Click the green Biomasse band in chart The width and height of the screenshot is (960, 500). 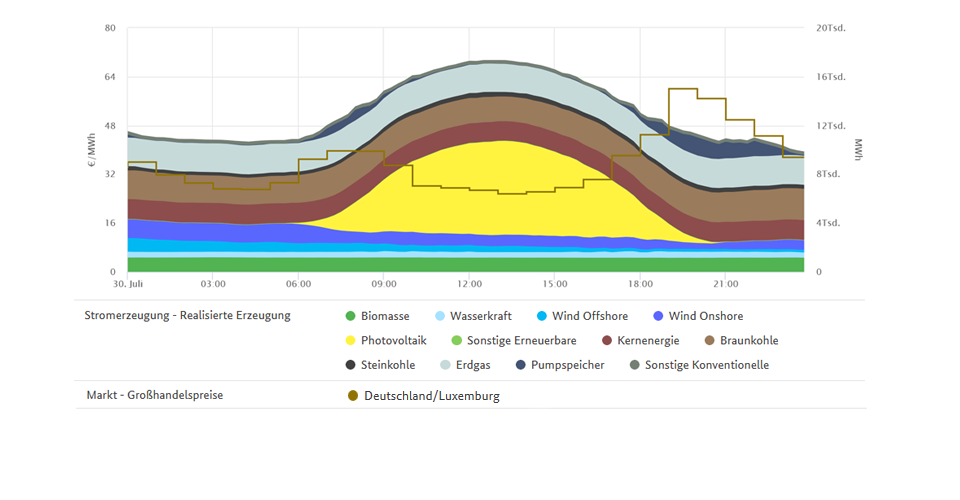tap(465, 264)
